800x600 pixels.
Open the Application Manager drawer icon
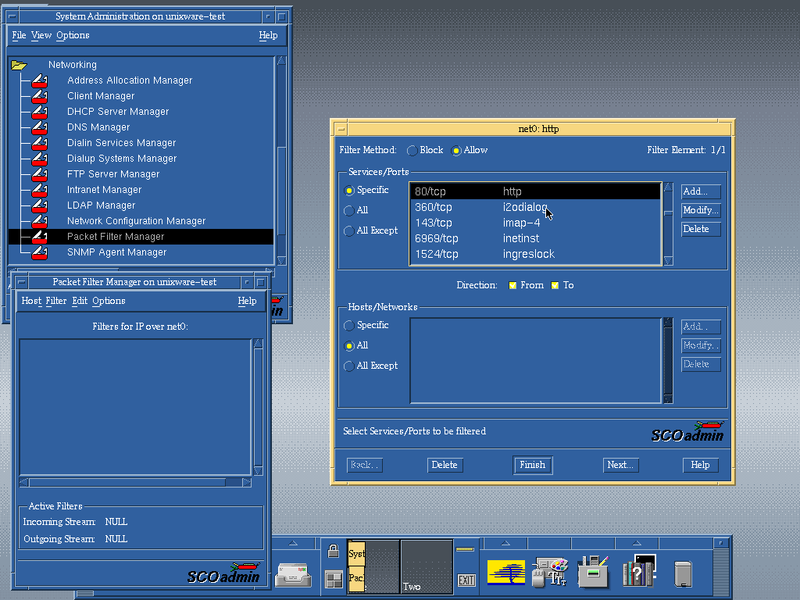pos(592,572)
